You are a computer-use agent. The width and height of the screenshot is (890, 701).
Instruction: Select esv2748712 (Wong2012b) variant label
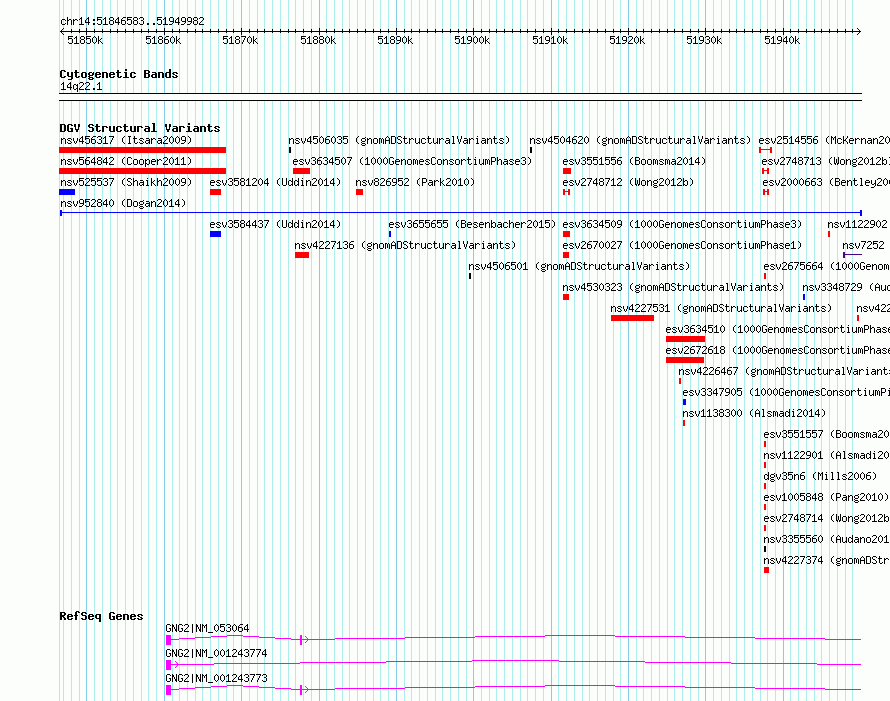628,182
